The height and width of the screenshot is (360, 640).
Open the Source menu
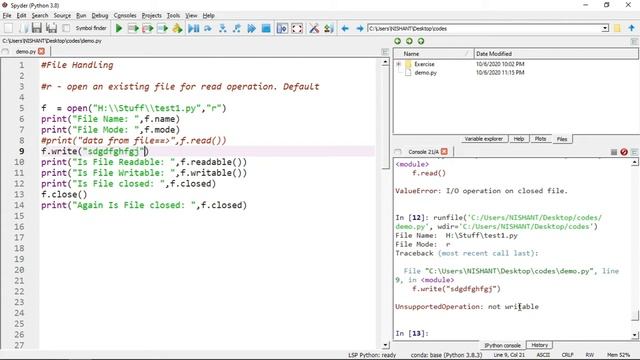[62, 16]
